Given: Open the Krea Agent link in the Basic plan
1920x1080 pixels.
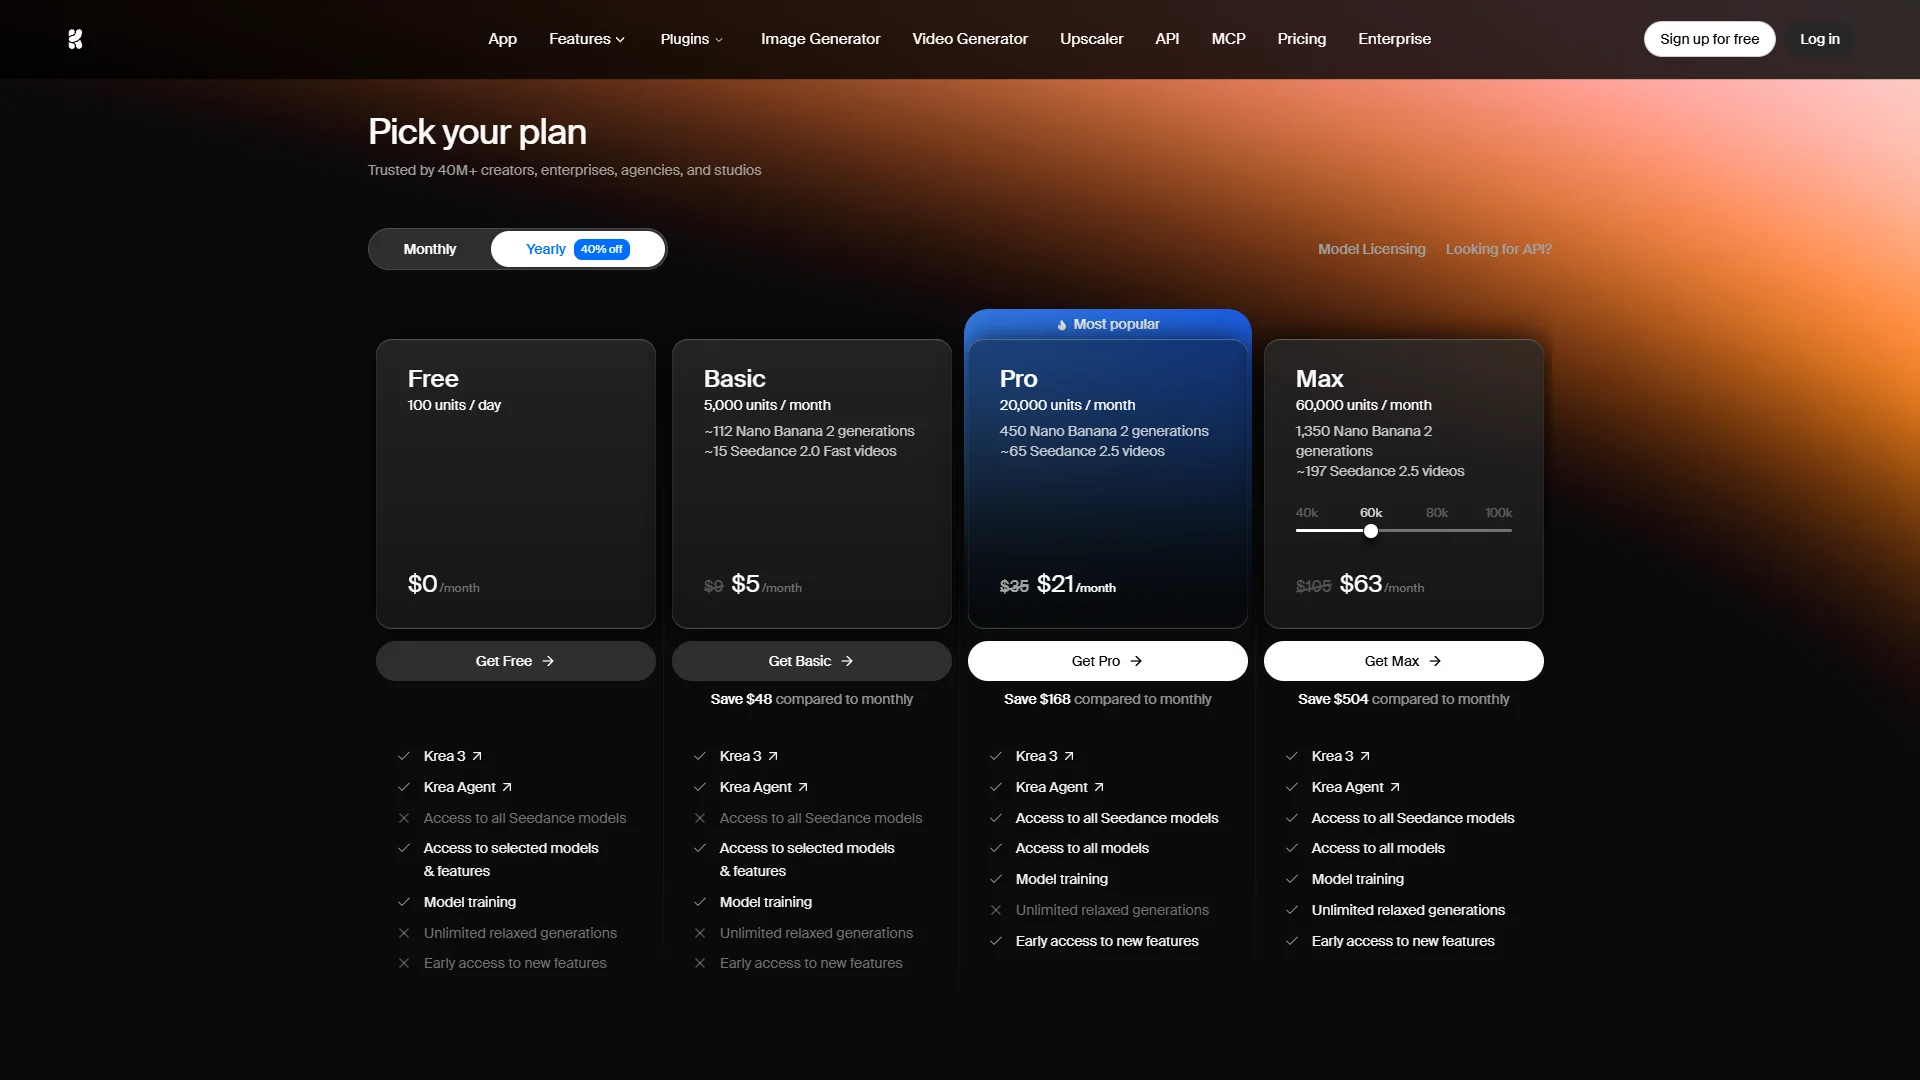Looking at the screenshot, I should [x=764, y=787].
